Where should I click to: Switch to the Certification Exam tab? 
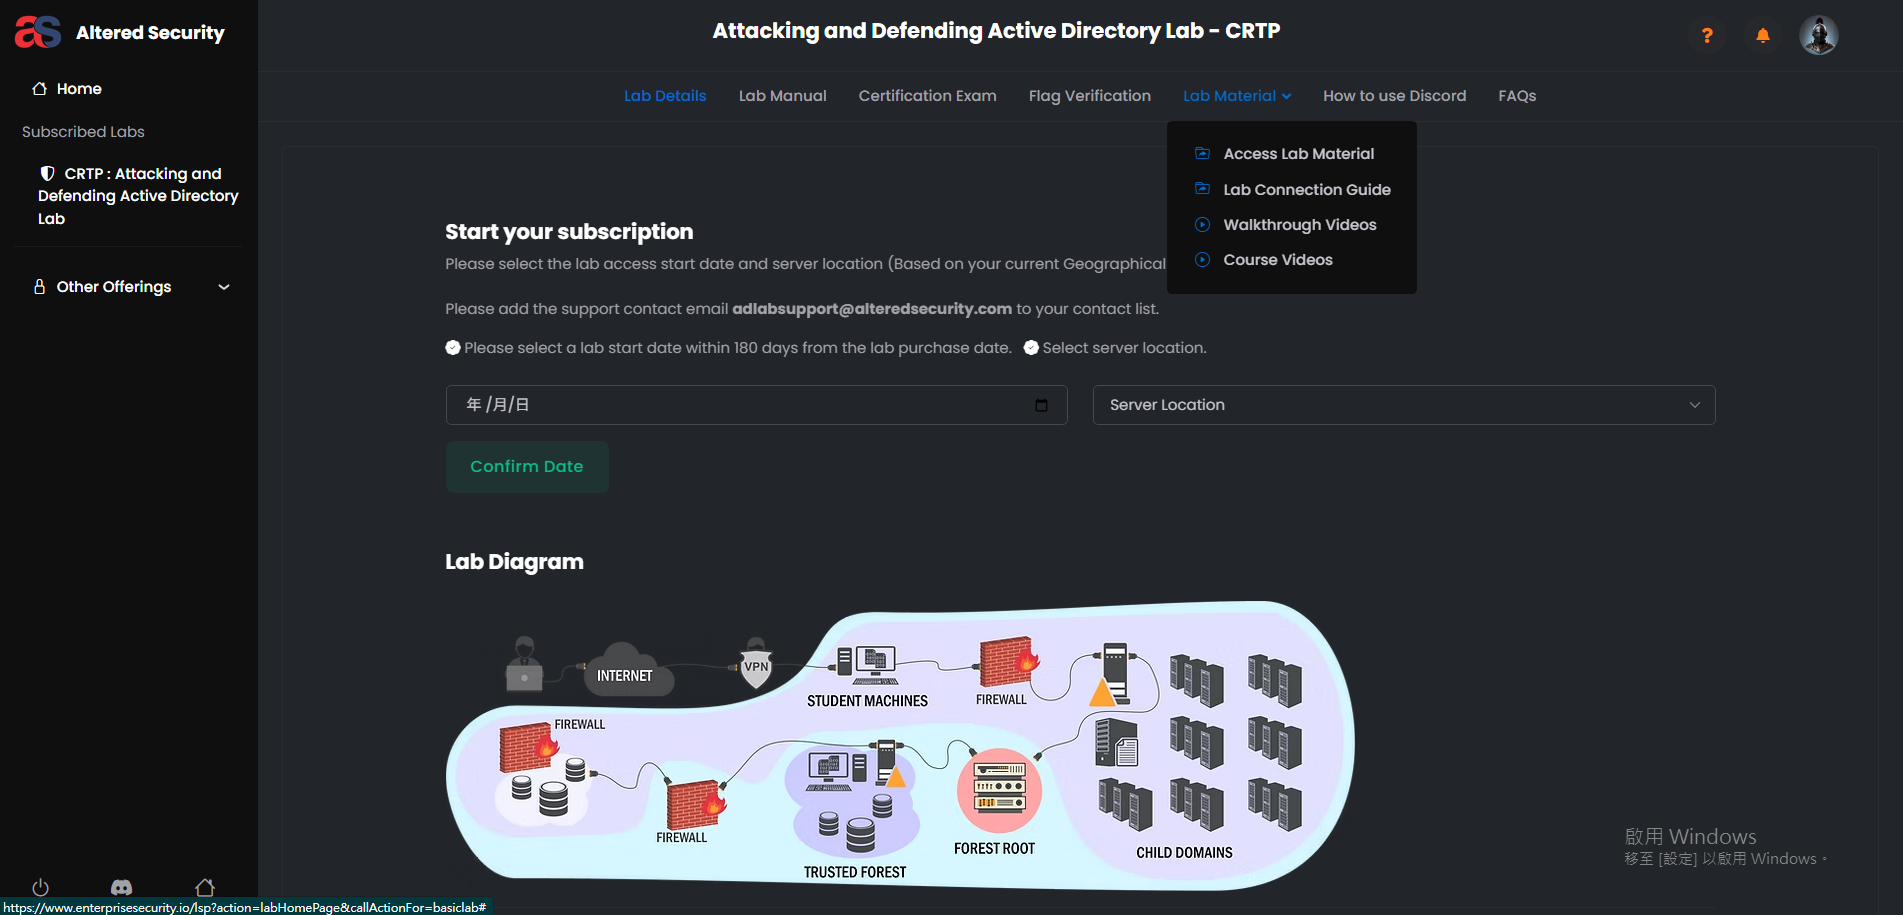pos(927,96)
